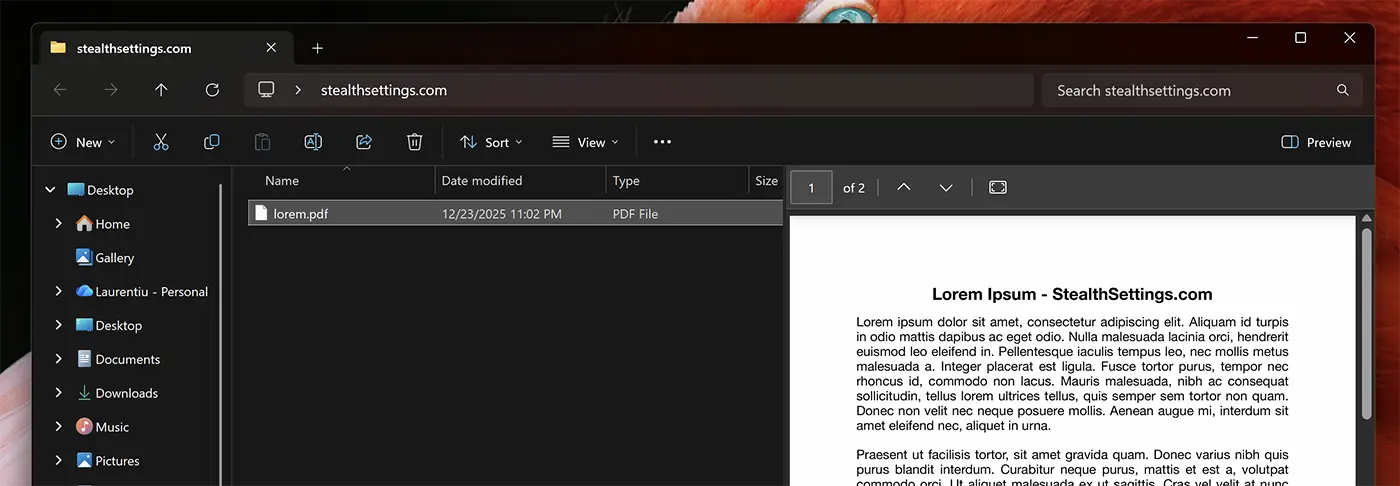Image resolution: width=1400 pixels, height=486 pixels.
Task: Select Documents in navigation pane
Action: (118, 359)
